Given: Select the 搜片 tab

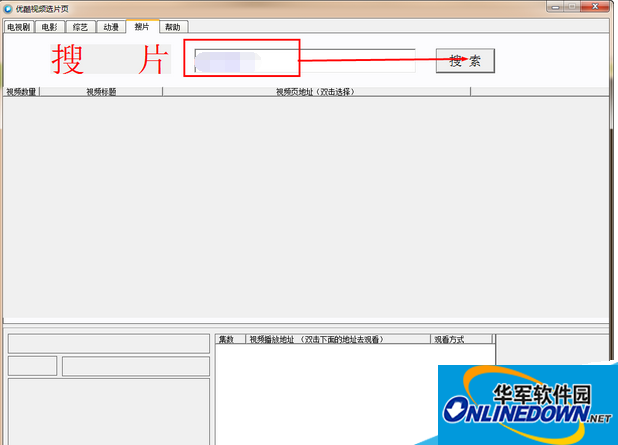Looking at the screenshot, I should [x=142, y=26].
